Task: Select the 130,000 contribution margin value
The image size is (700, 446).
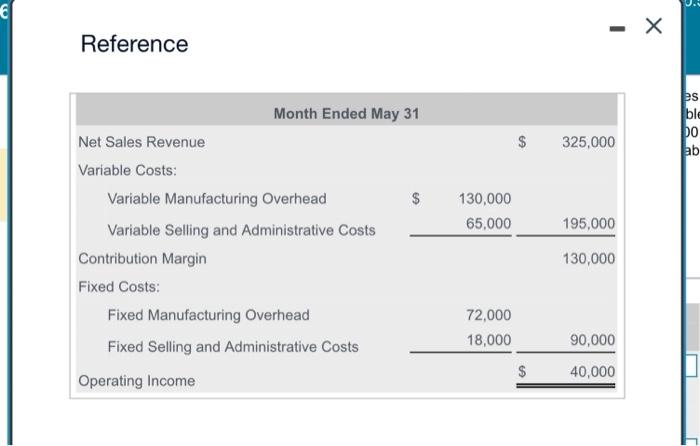Action: coord(588,258)
